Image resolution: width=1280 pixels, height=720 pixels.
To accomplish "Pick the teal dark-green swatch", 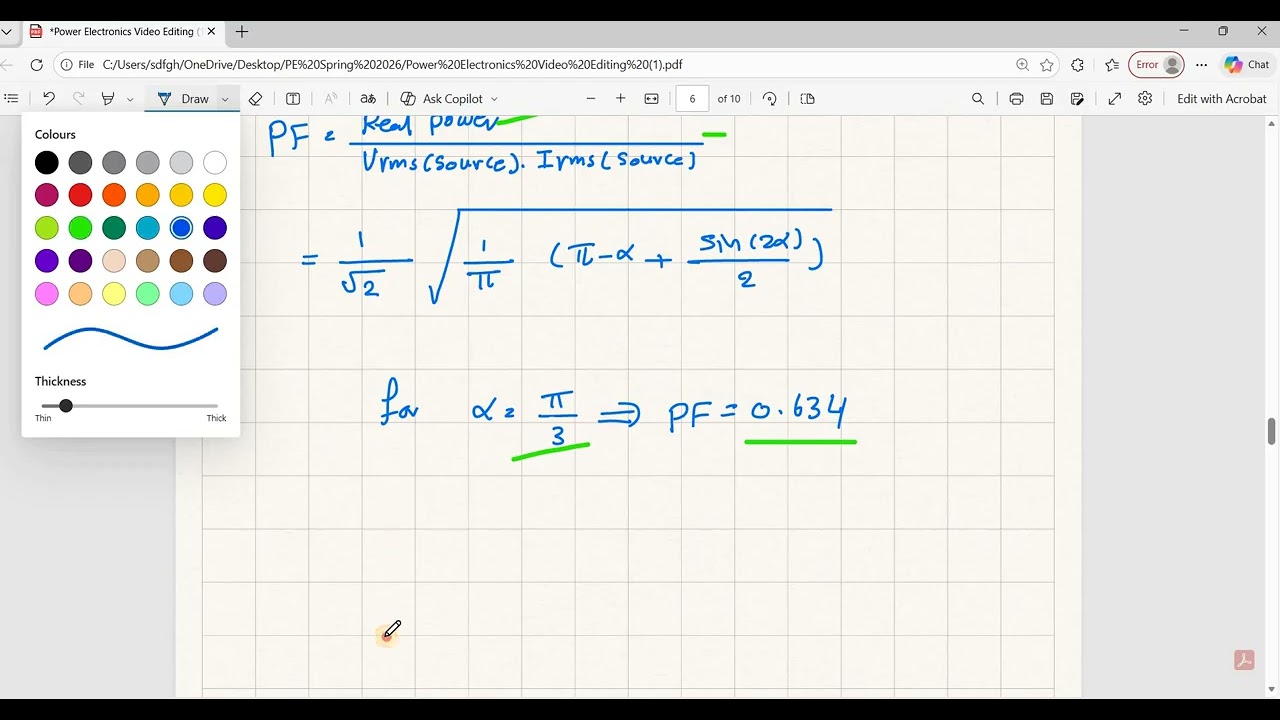I will point(114,228).
